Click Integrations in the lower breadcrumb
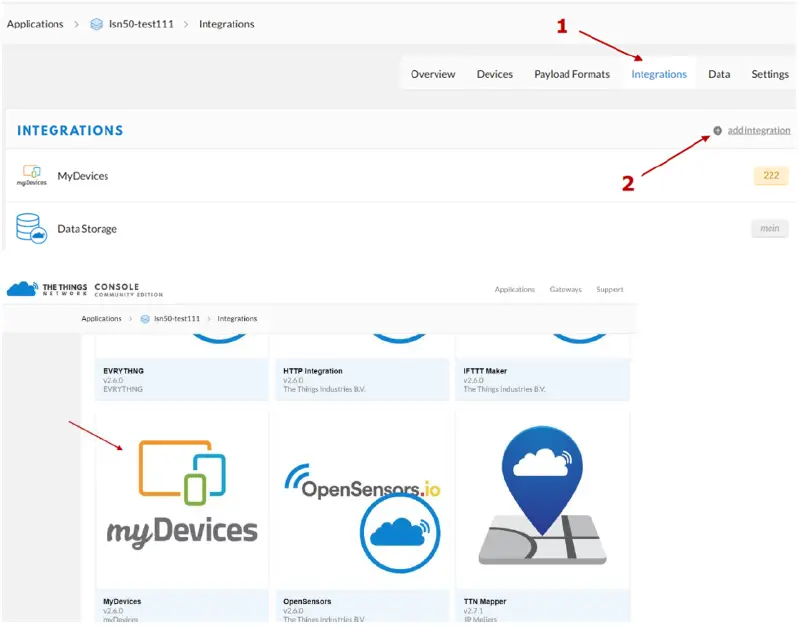Image resolution: width=809 pixels, height=626 pixels. pos(237,318)
